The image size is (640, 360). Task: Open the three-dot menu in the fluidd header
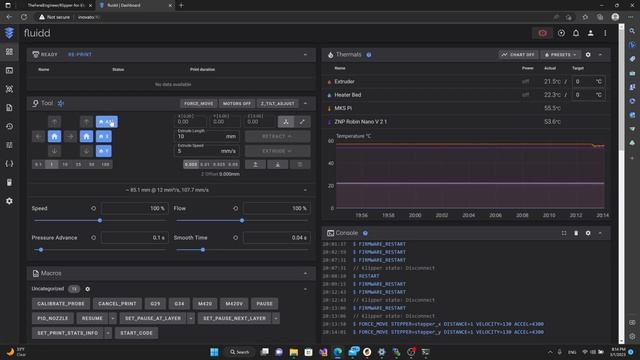(605, 33)
